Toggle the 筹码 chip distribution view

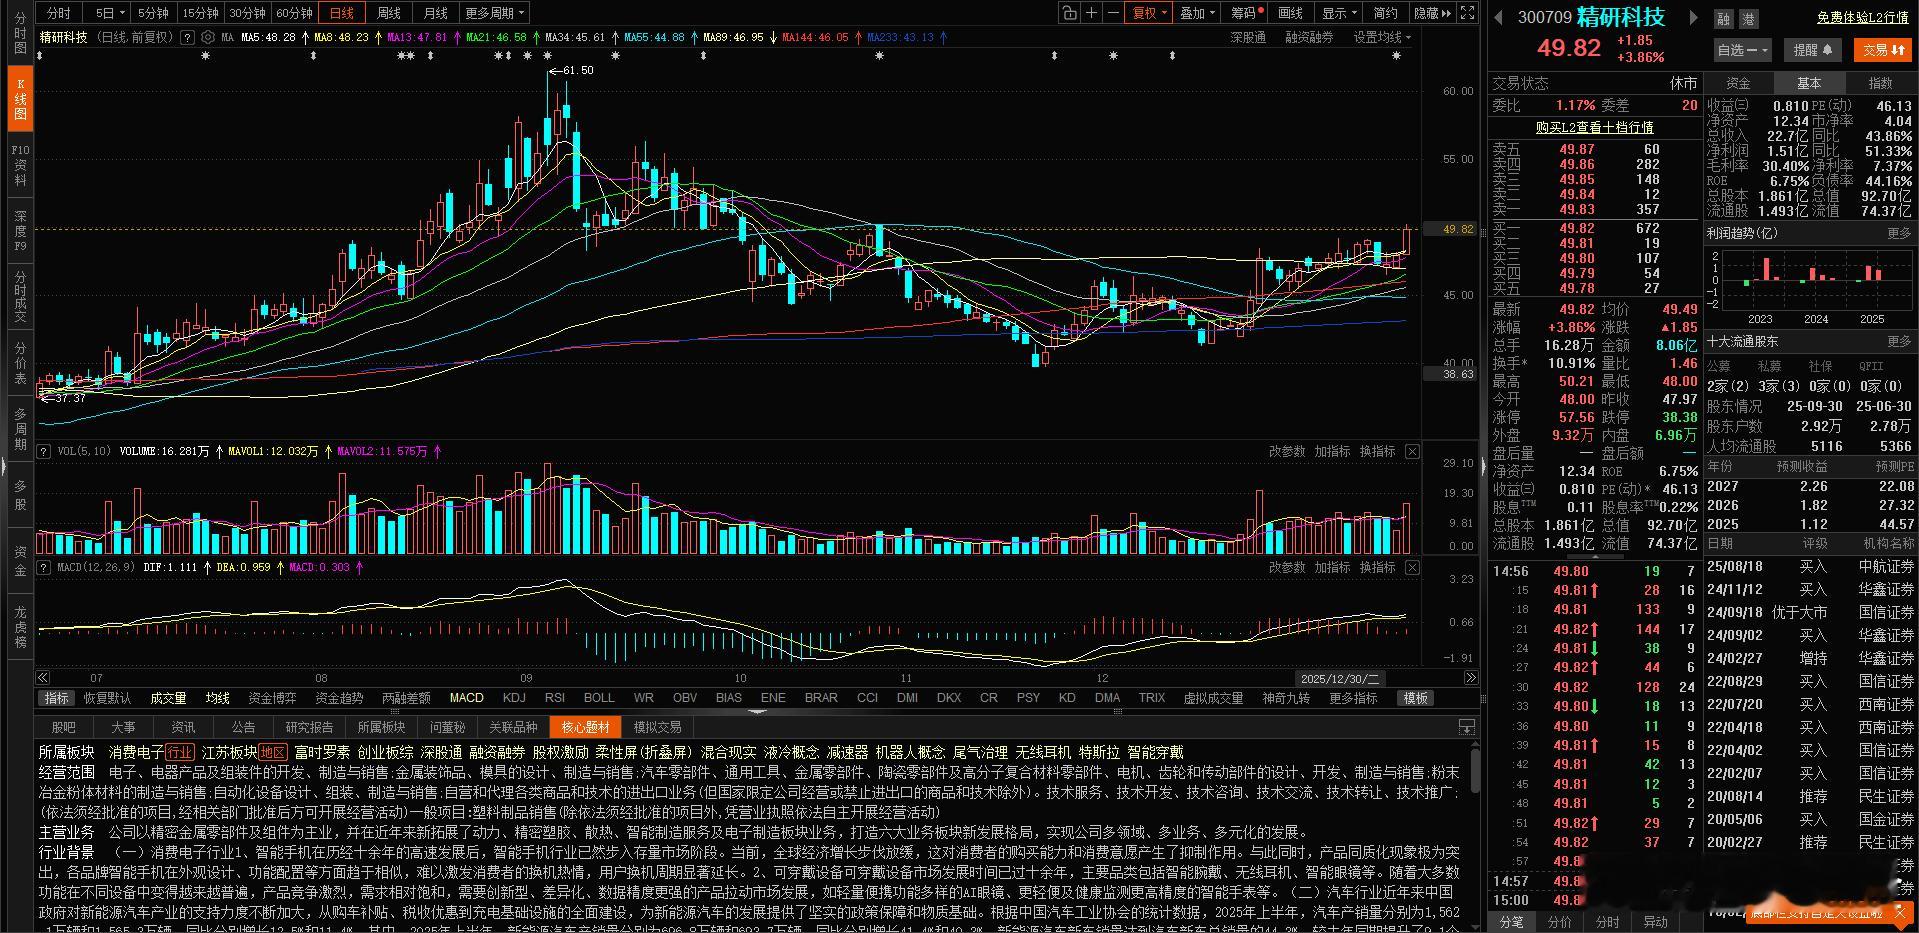[x=1246, y=13]
